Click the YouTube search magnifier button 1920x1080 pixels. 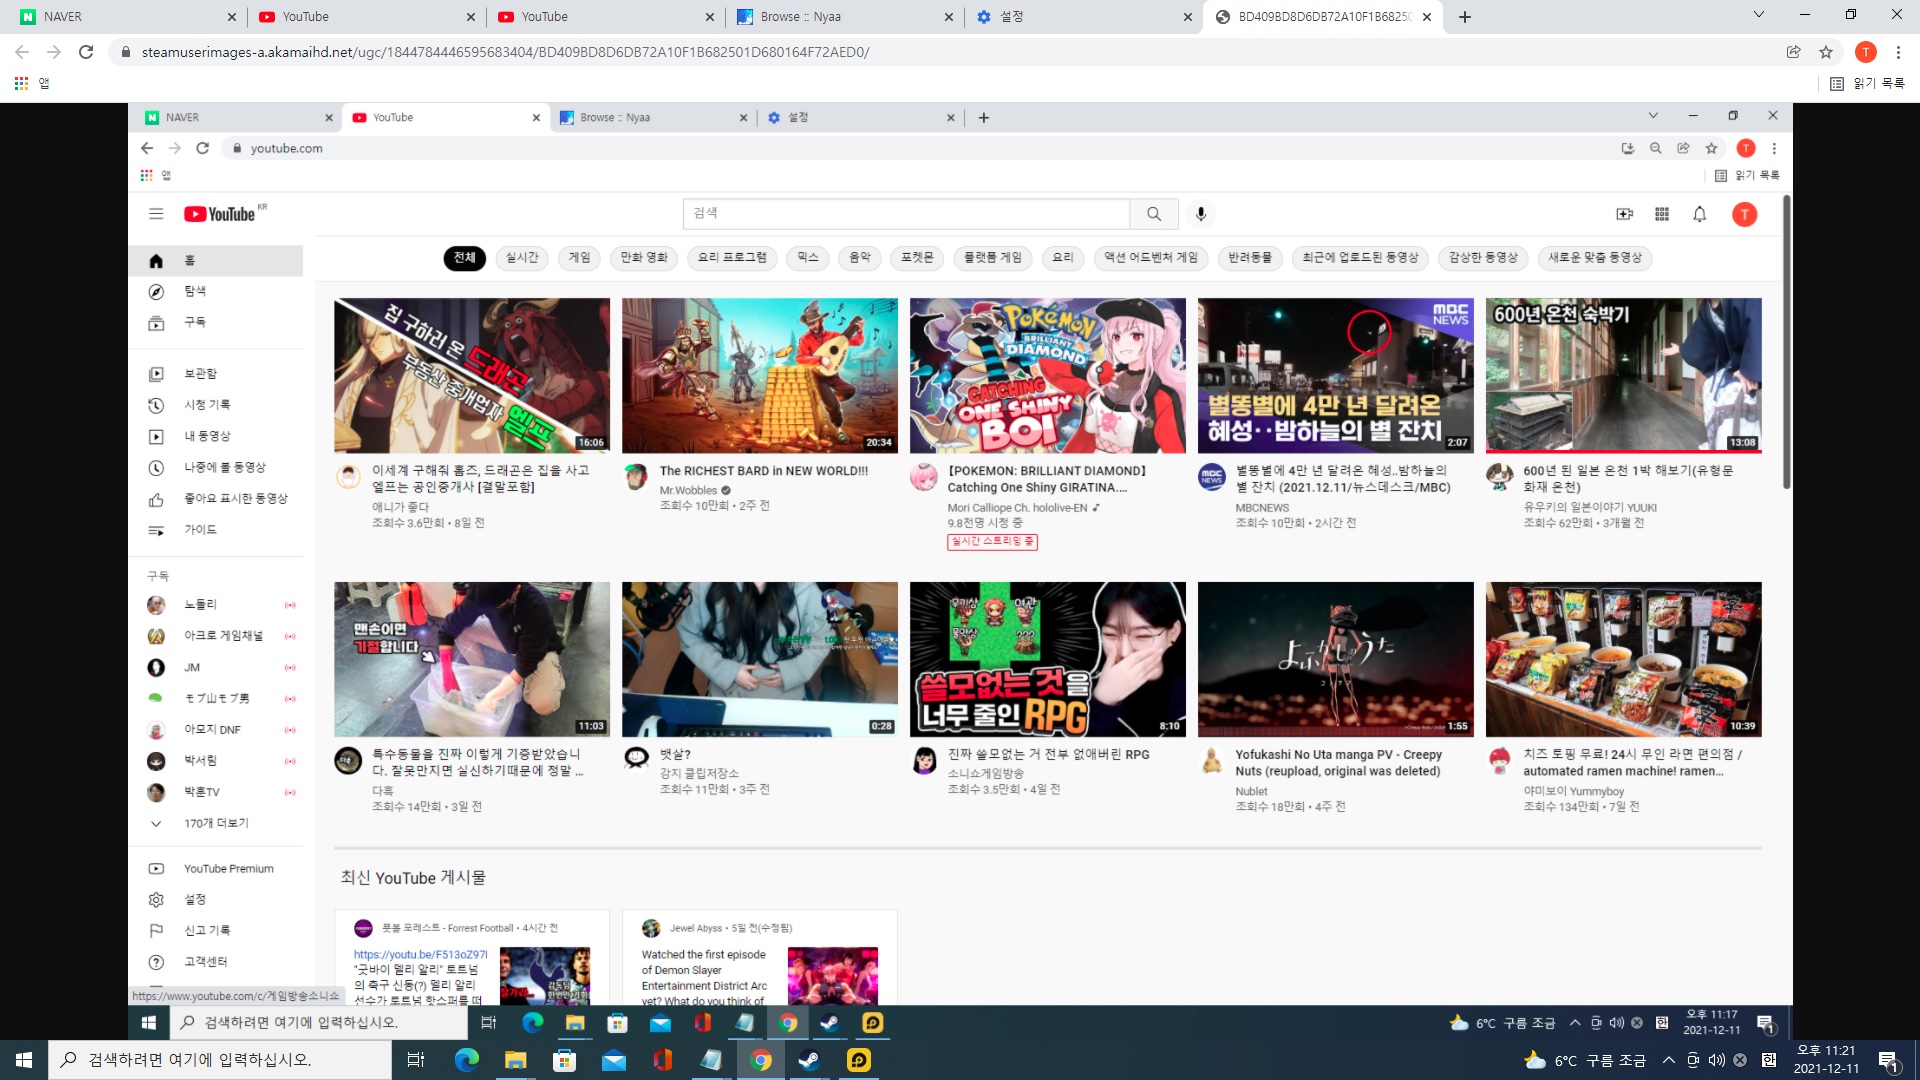[x=1154, y=214]
